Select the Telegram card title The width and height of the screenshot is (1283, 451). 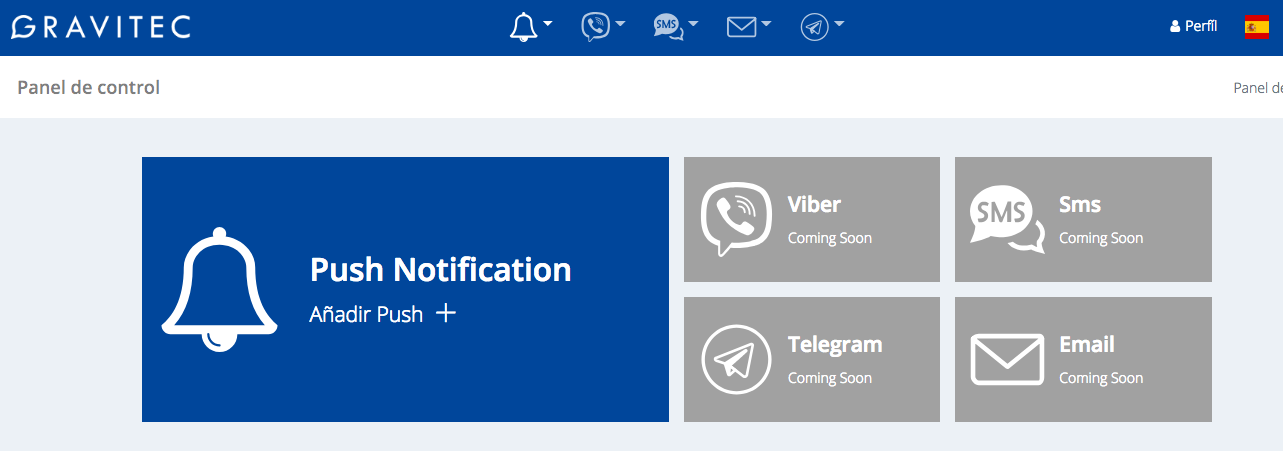[x=835, y=344]
